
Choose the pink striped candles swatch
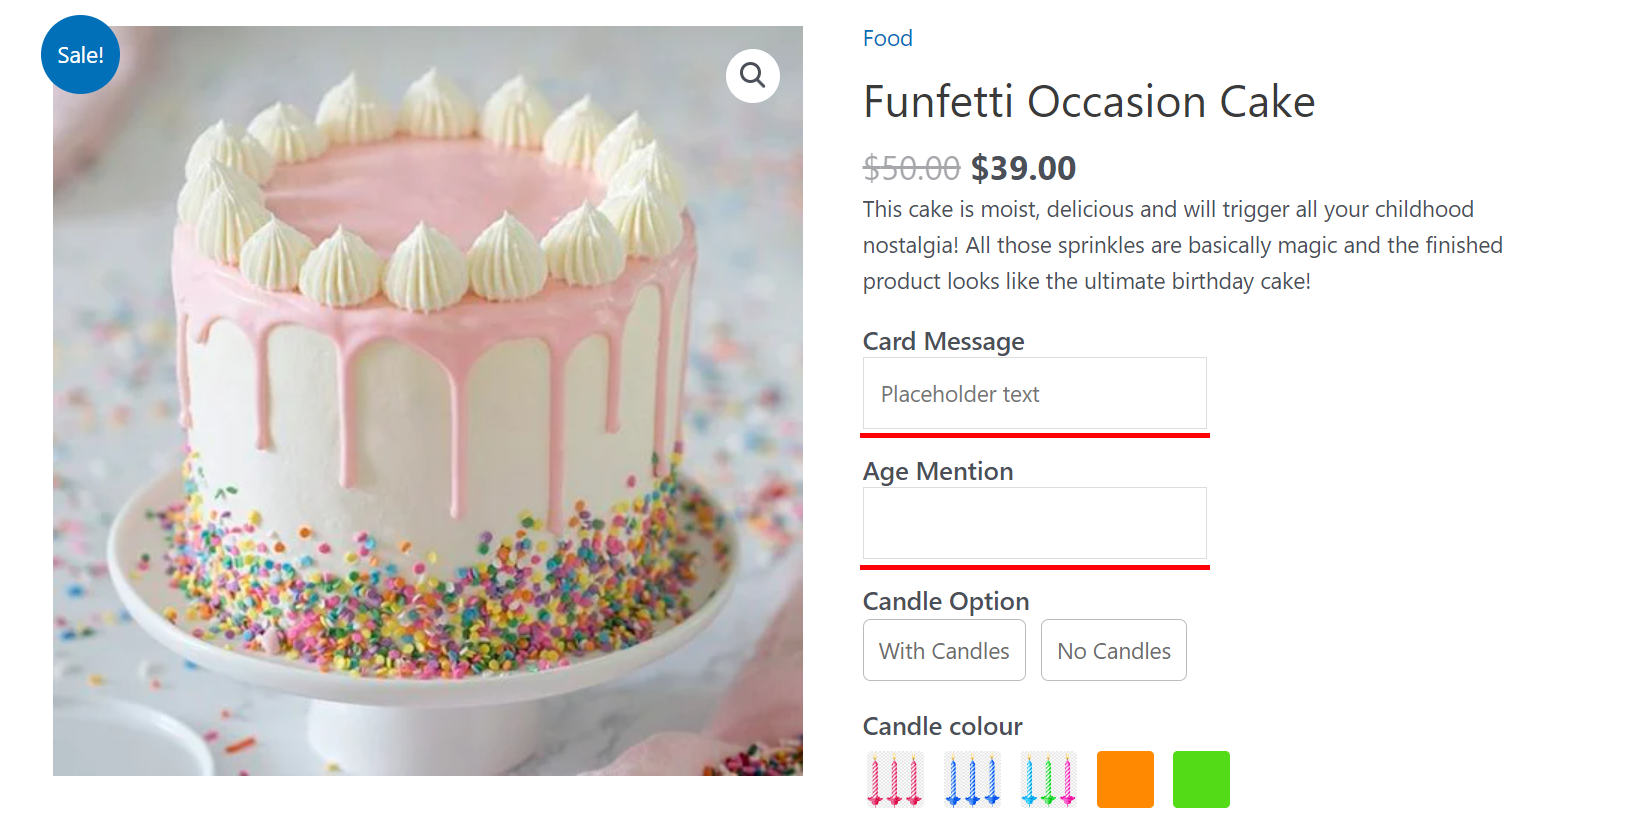(894, 779)
